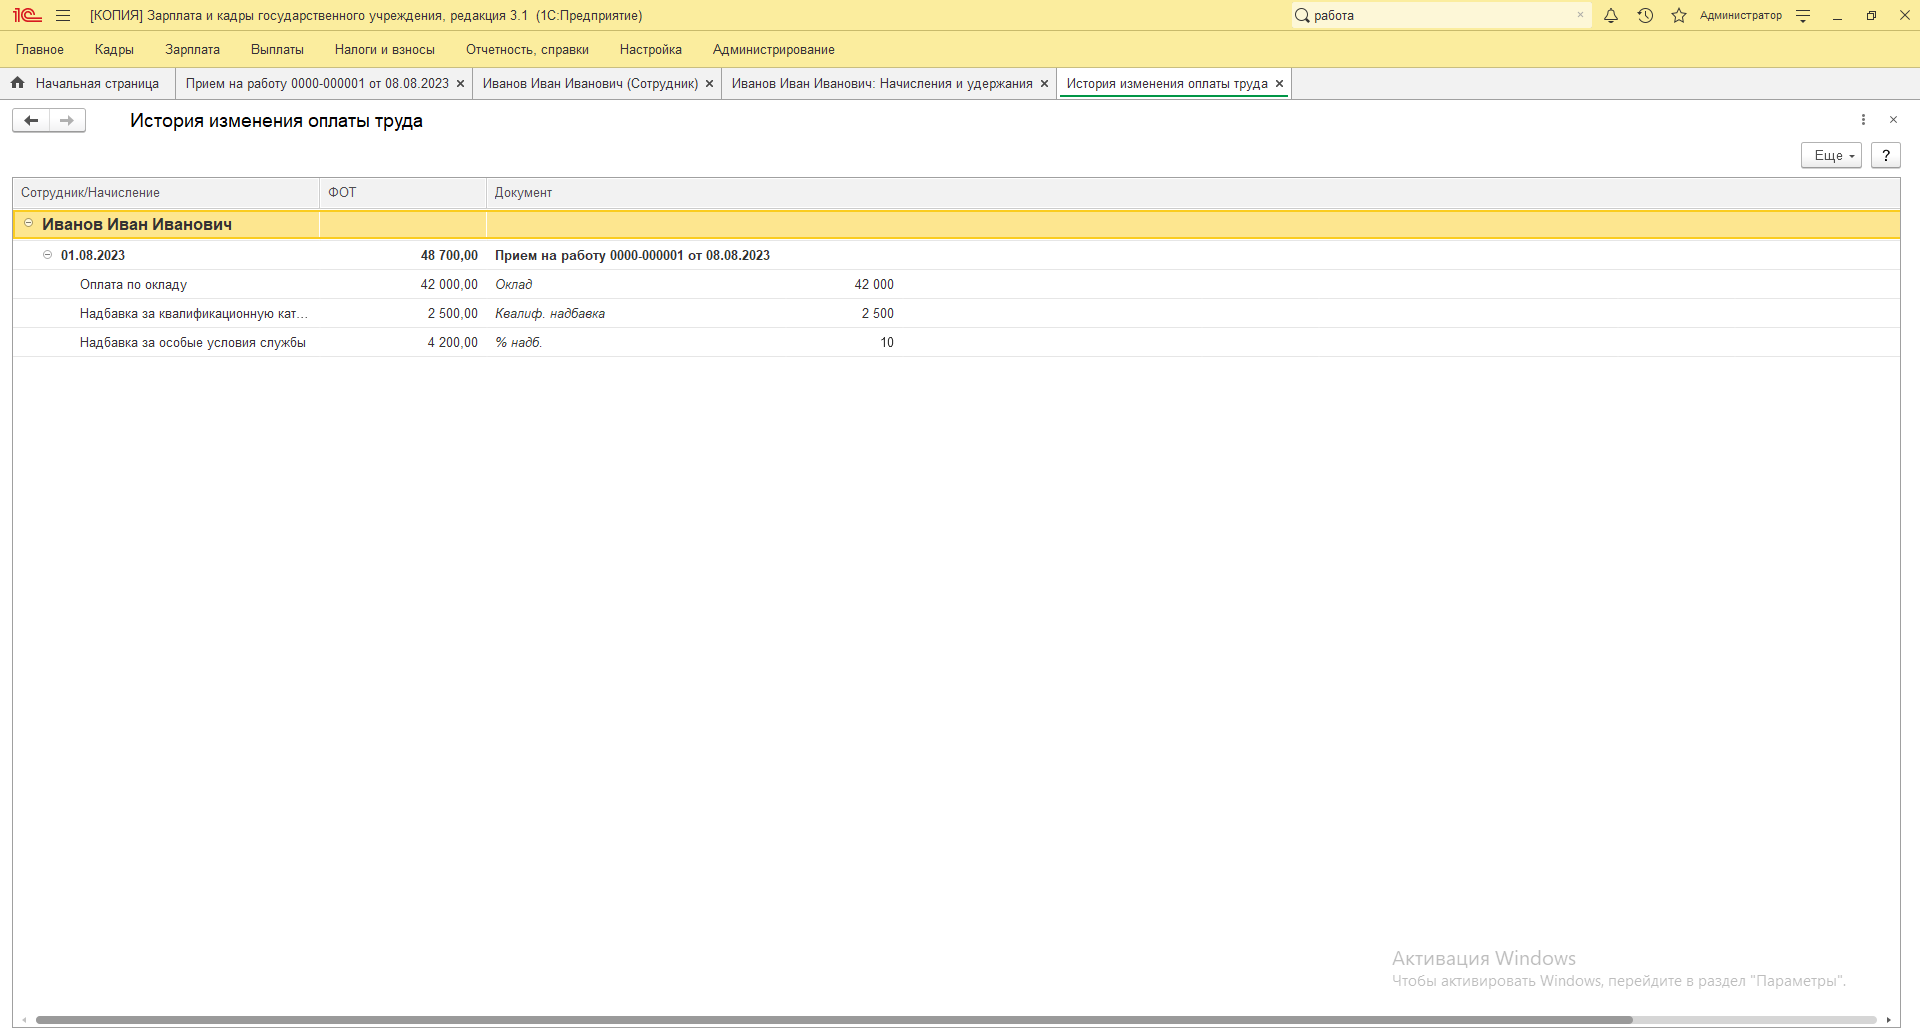Viewport: 1920px width, 1034px height.
Task: Click the 2 500 indicator value
Action: [878, 314]
